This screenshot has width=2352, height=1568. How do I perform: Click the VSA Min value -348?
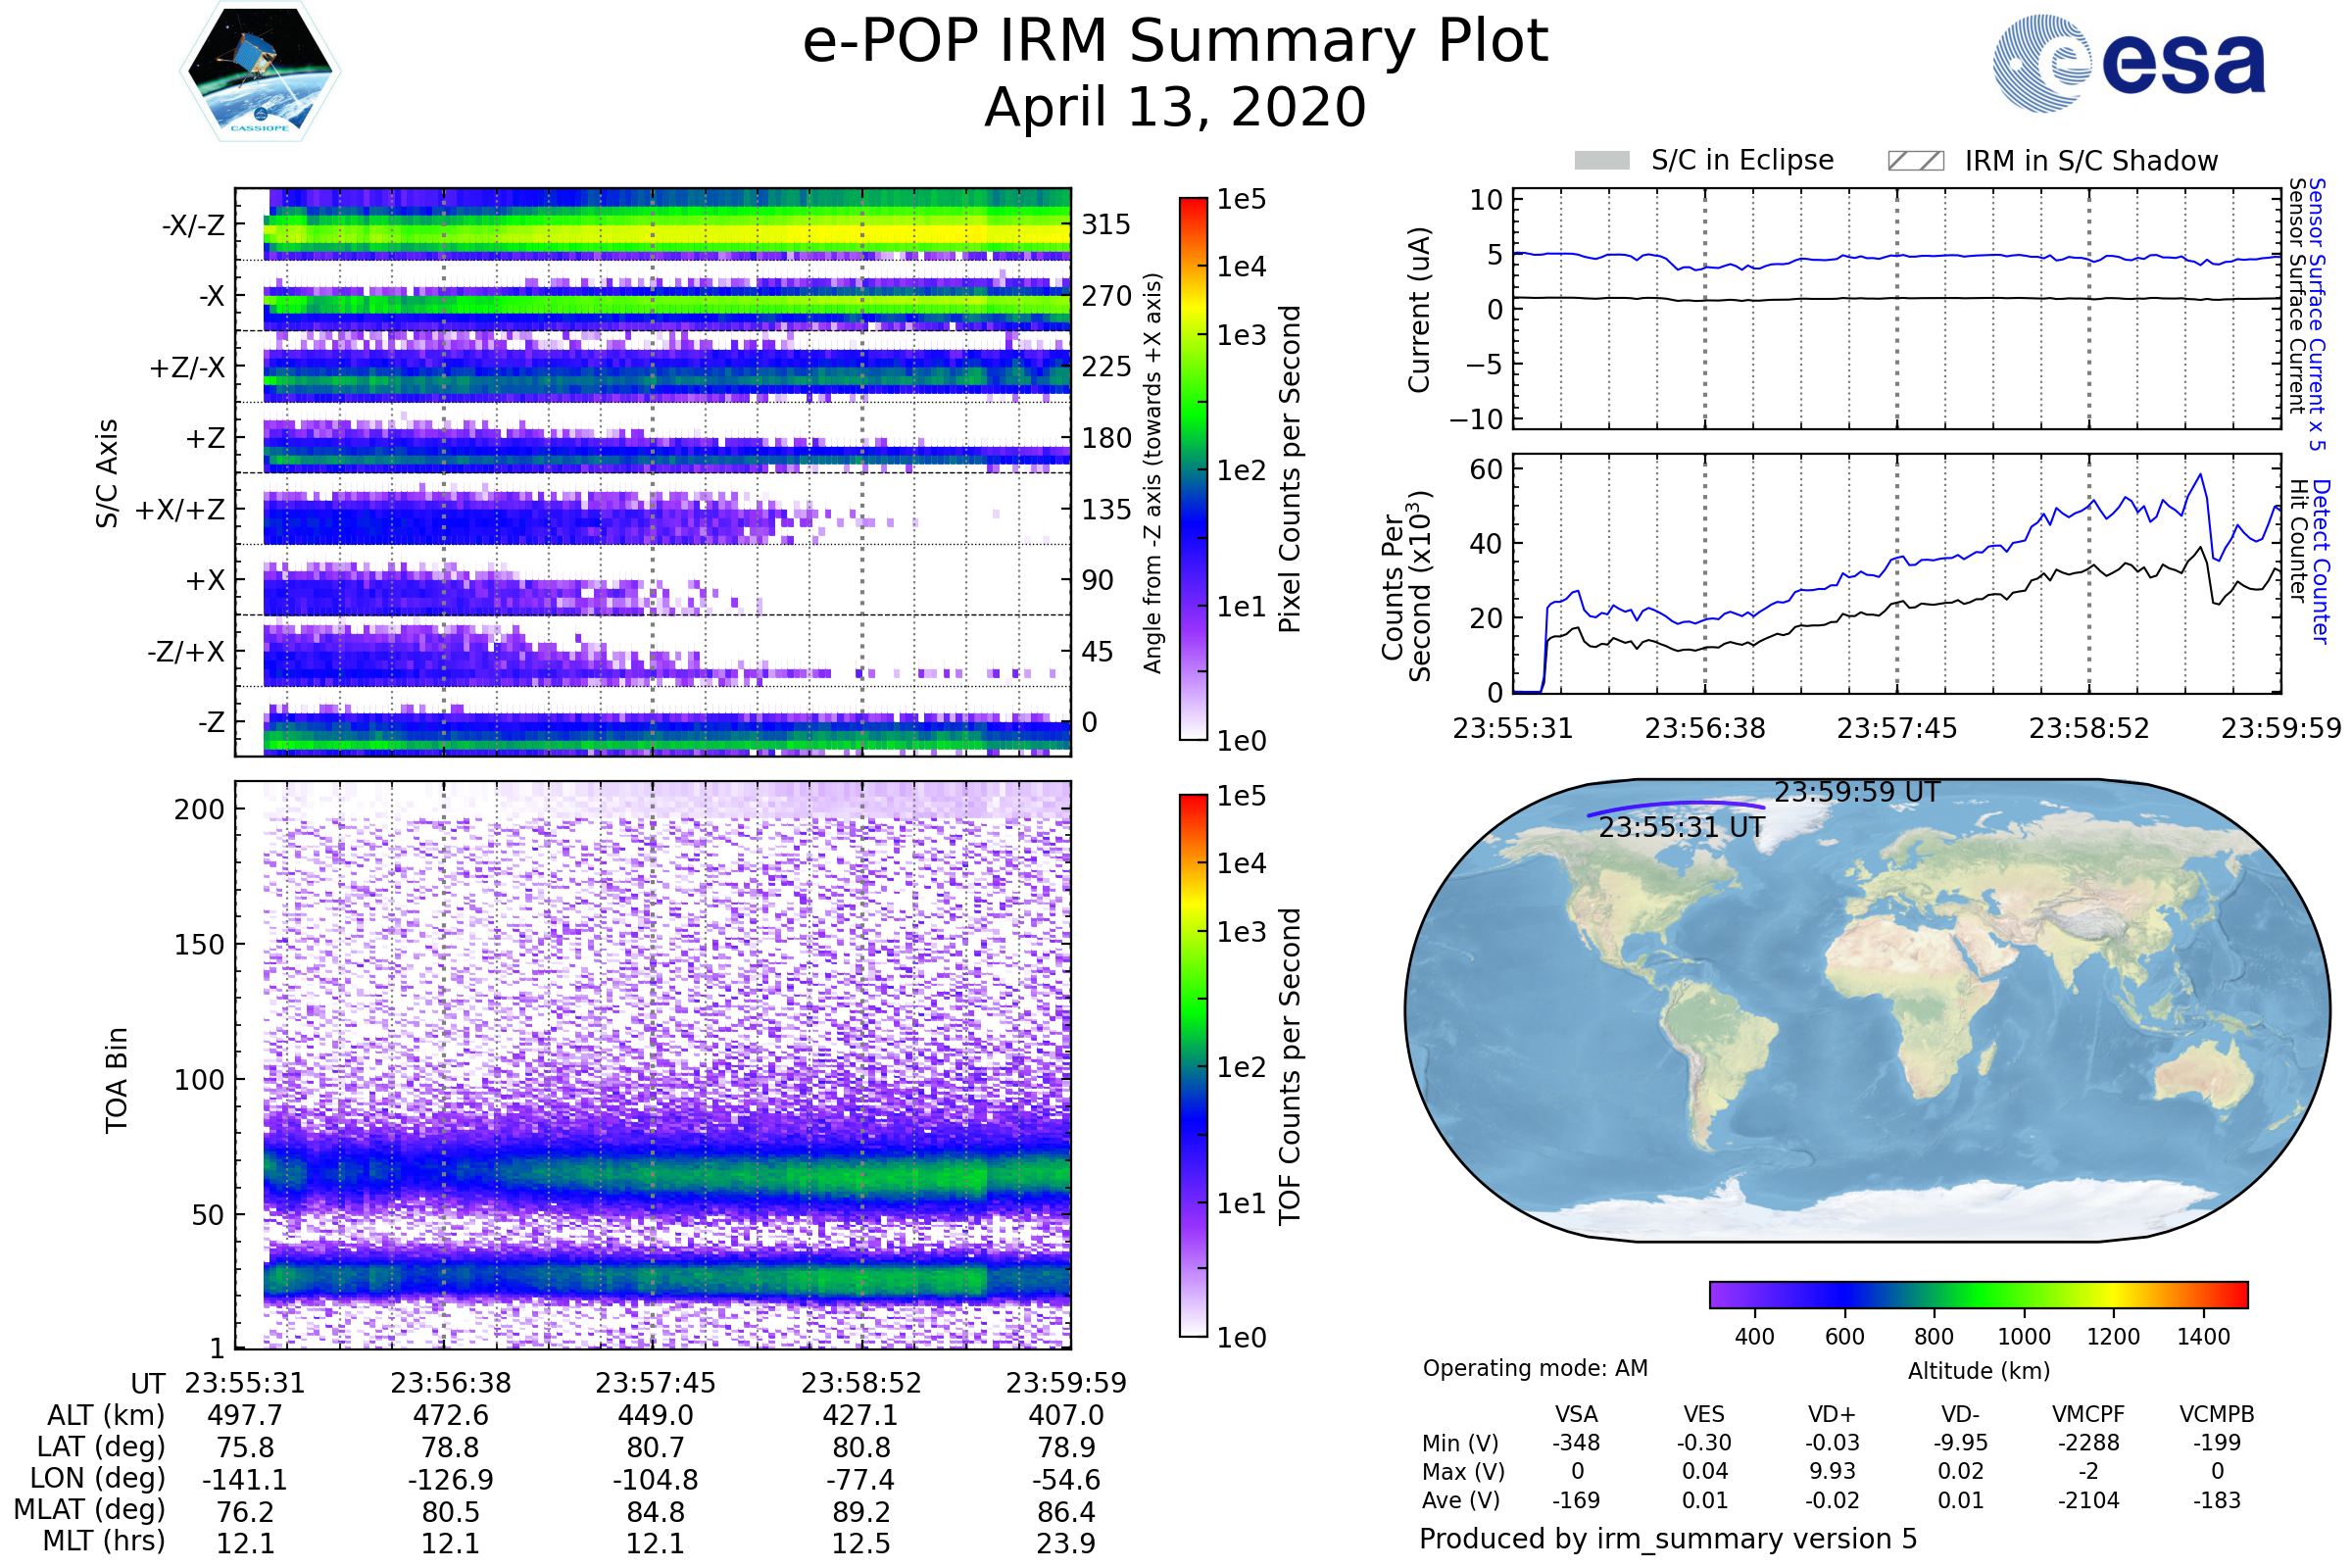[1576, 1443]
